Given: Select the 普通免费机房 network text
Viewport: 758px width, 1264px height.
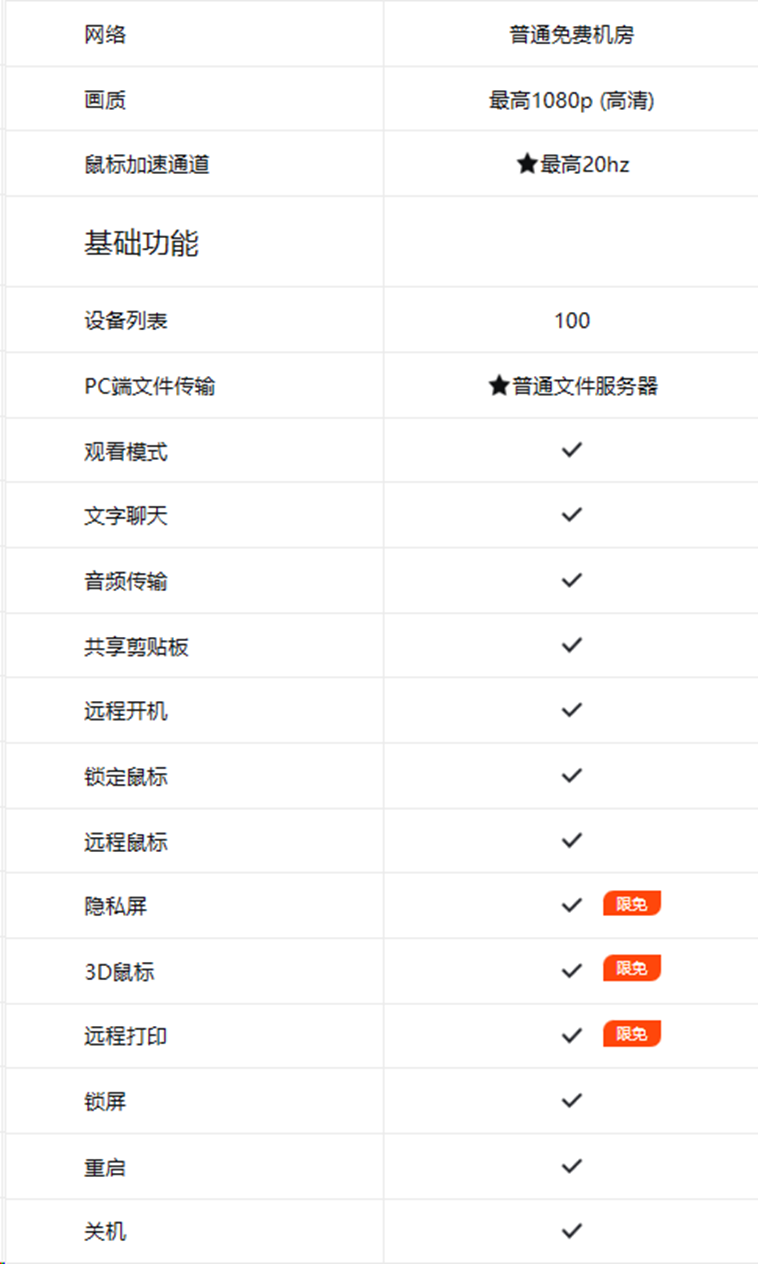Looking at the screenshot, I should pyautogui.click(x=572, y=35).
